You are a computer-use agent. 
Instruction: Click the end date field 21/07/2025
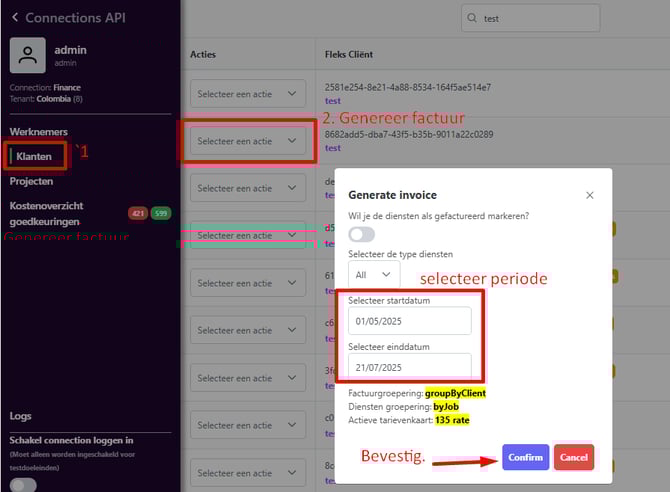(x=409, y=368)
